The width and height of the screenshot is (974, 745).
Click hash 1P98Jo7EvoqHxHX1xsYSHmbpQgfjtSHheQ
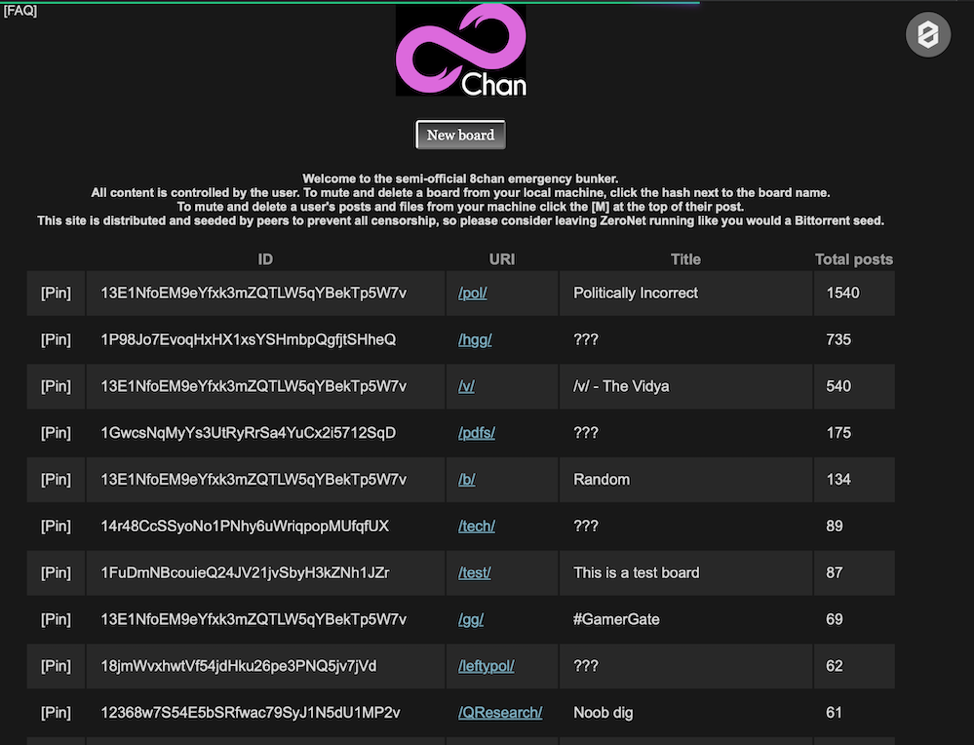pyautogui.click(x=248, y=340)
